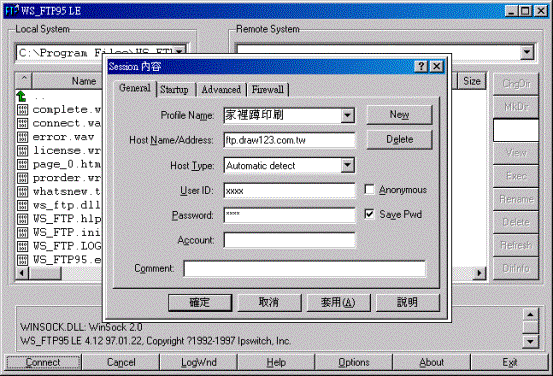Open the Profile Name dropdown
Image resolution: width=553 pixels, height=376 pixels.
click(347, 115)
